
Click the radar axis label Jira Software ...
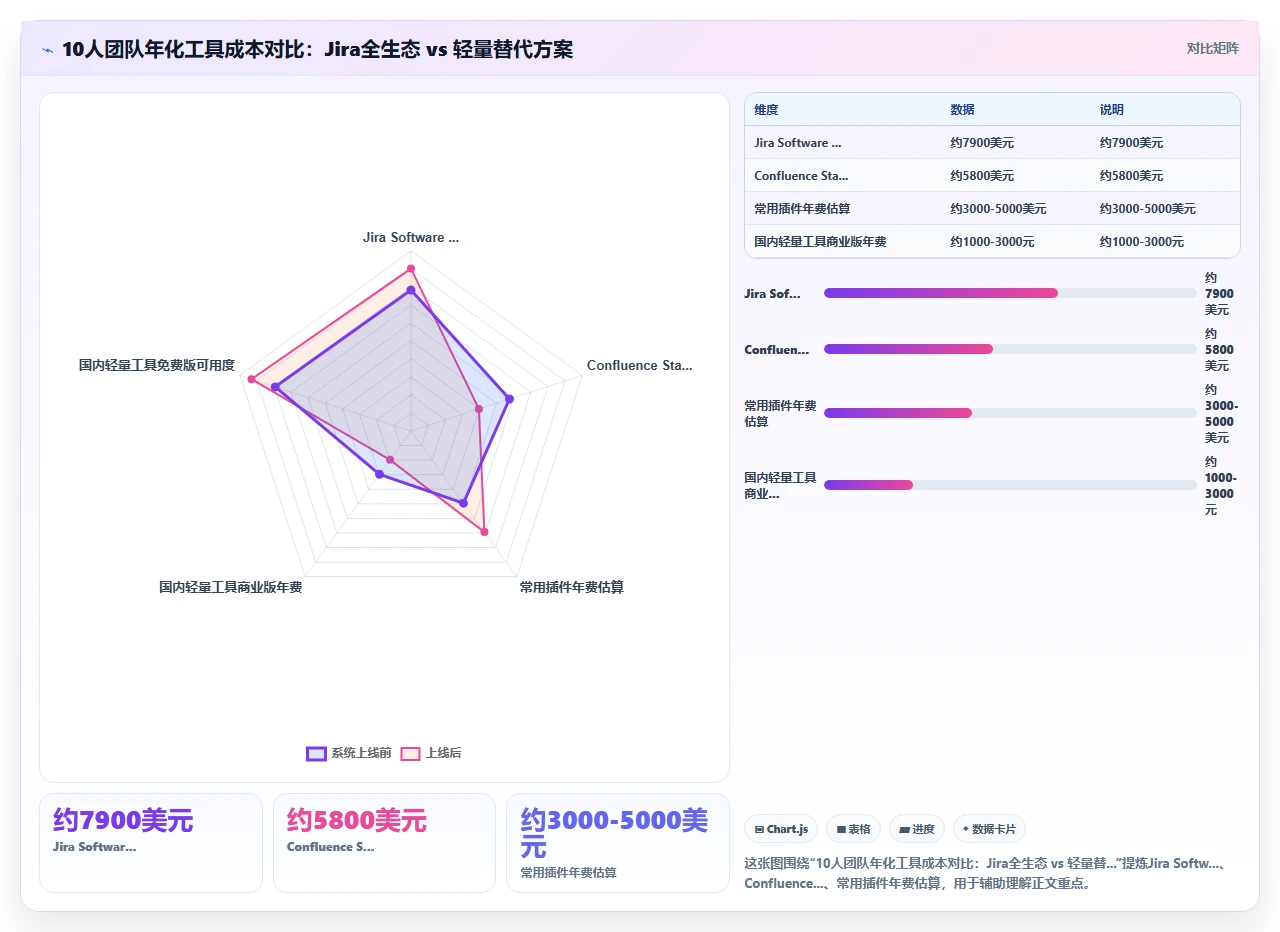point(411,238)
